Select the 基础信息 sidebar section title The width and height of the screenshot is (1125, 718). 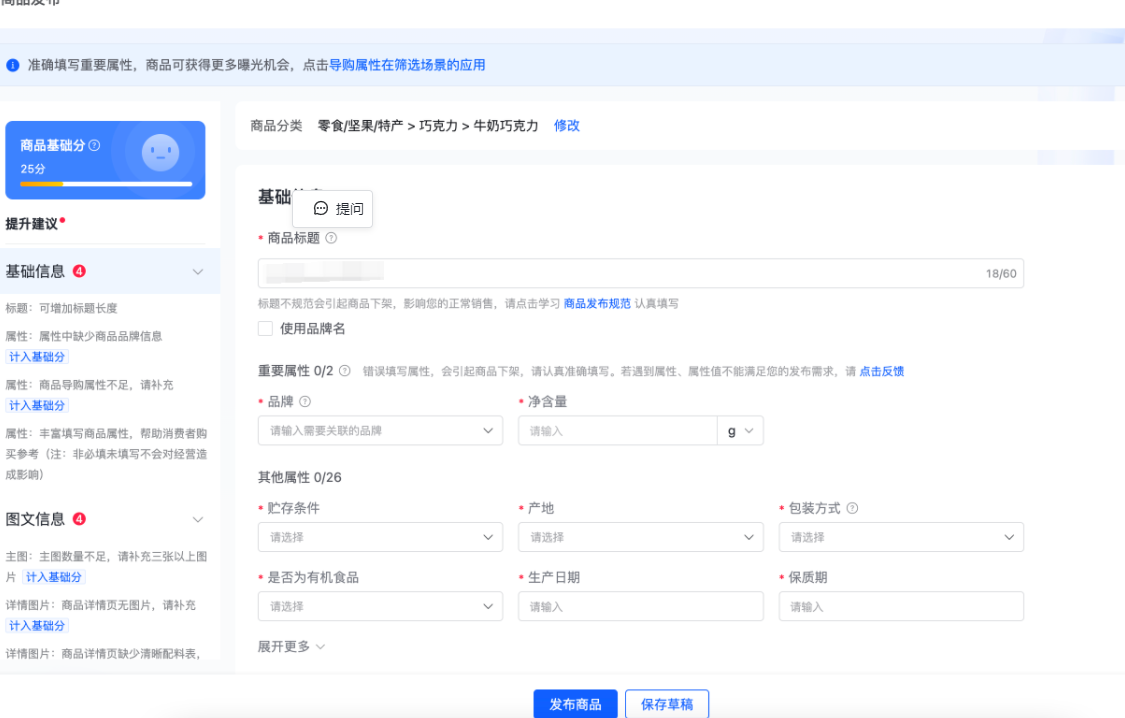pos(35,271)
